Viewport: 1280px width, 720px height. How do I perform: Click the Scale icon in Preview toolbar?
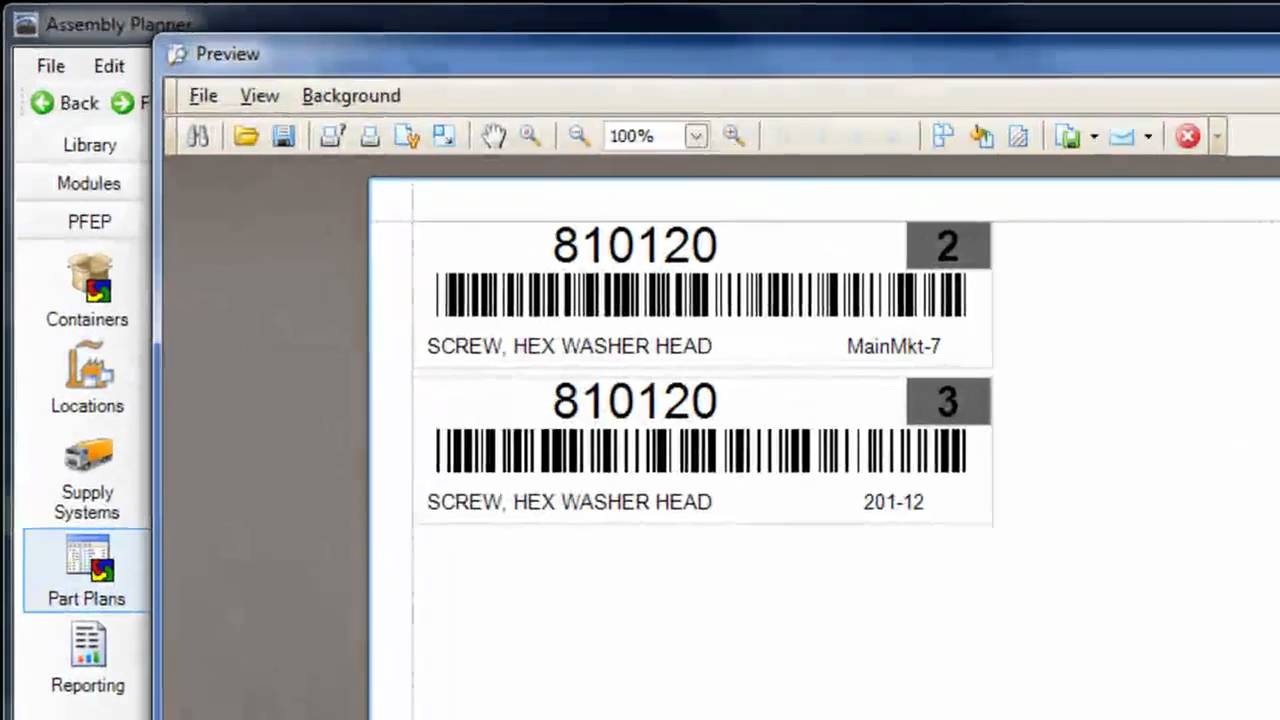pos(444,136)
